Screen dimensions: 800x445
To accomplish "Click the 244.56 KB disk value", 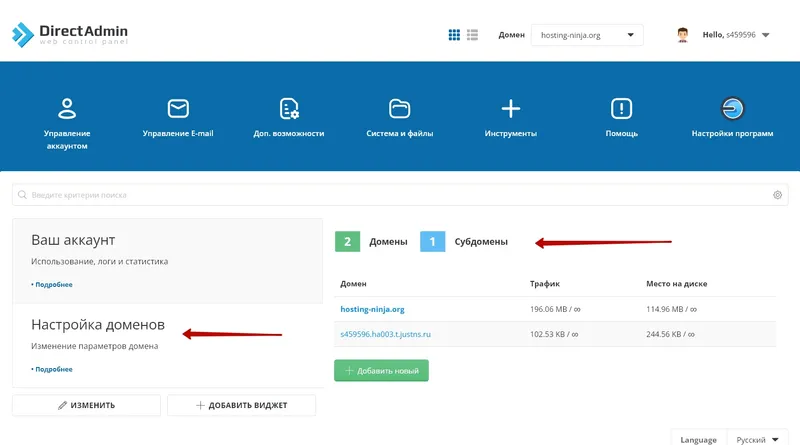I will [670, 334].
